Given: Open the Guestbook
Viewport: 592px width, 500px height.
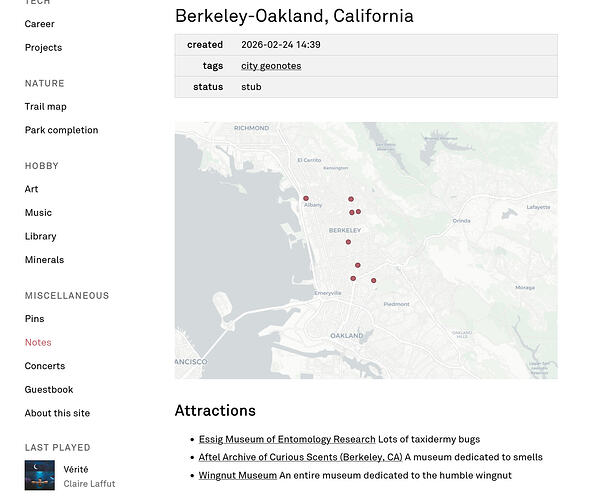Looking at the screenshot, I should point(49,389).
